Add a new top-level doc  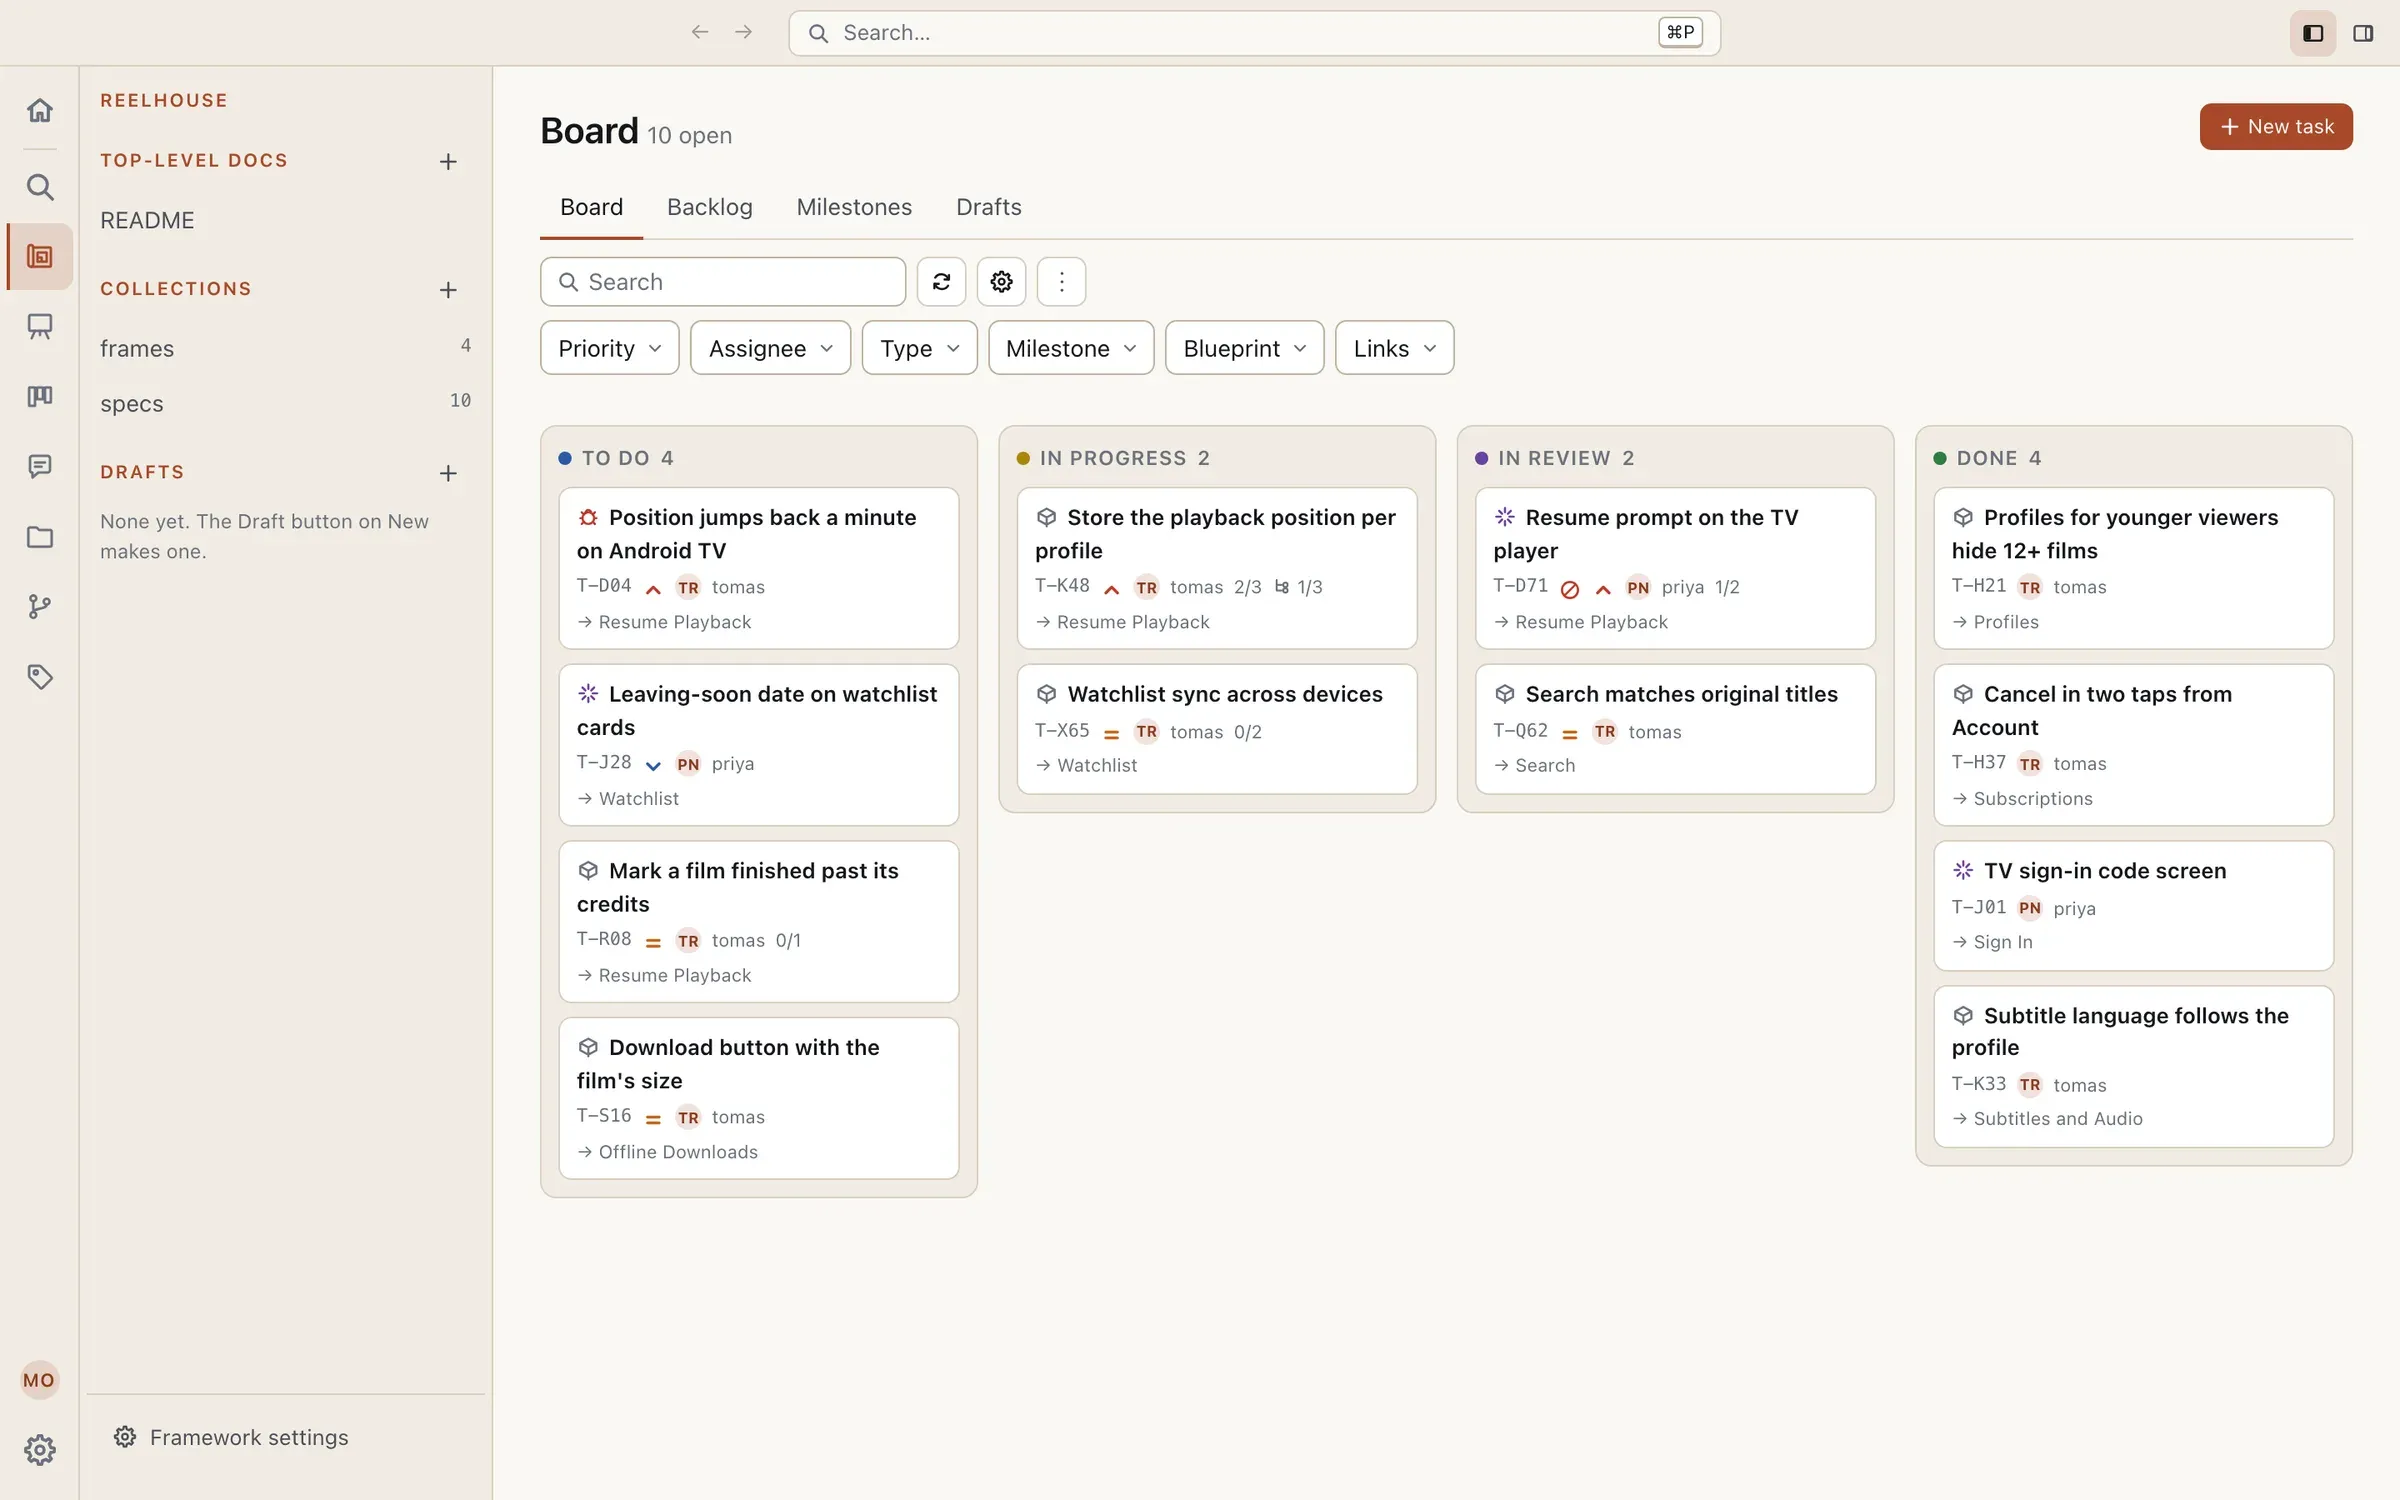pos(448,162)
